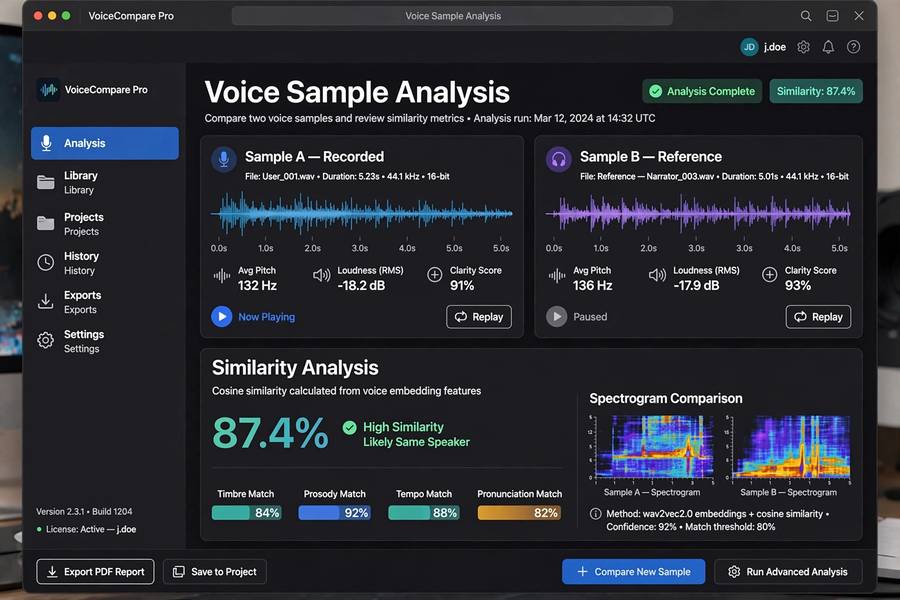Select the Analysis sidebar item
900x600 pixels.
coord(105,143)
